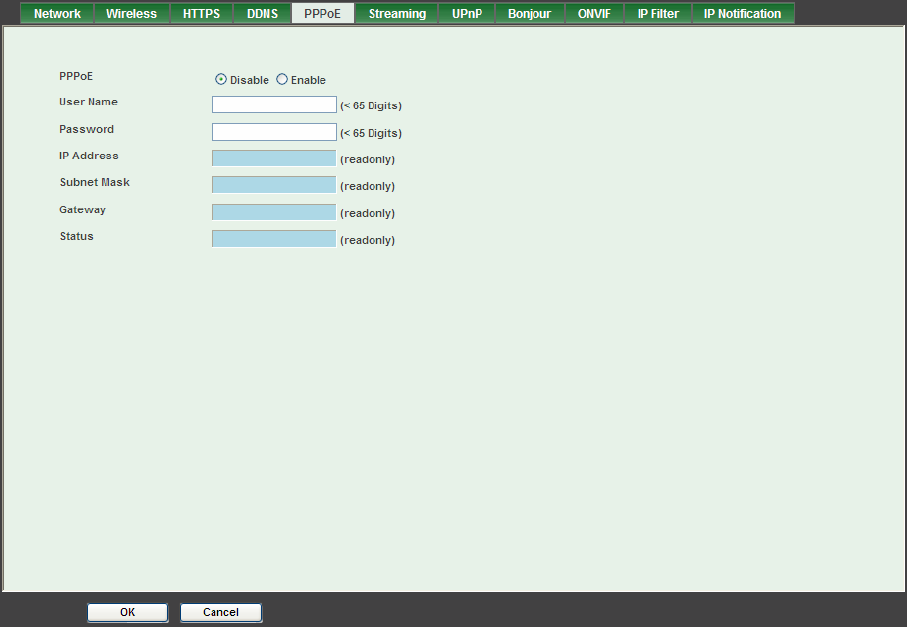
Task: Click the Subnet Mask label
Action: point(95,182)
